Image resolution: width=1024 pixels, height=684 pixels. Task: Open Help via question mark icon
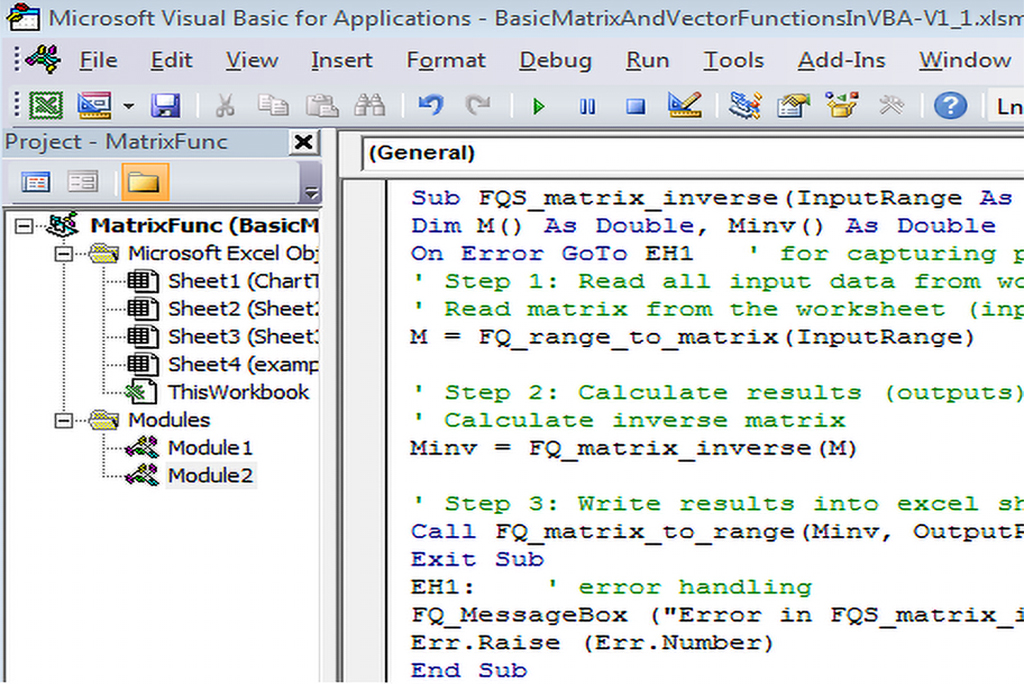(x=950, y=105)
